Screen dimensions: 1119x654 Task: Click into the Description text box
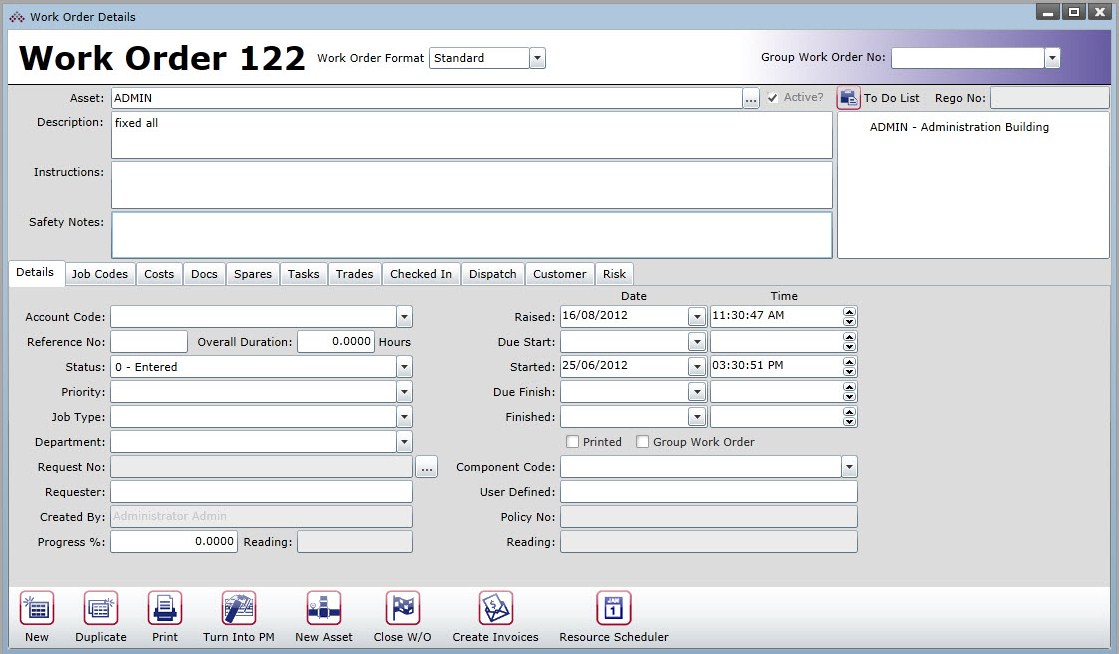point(472,135)
